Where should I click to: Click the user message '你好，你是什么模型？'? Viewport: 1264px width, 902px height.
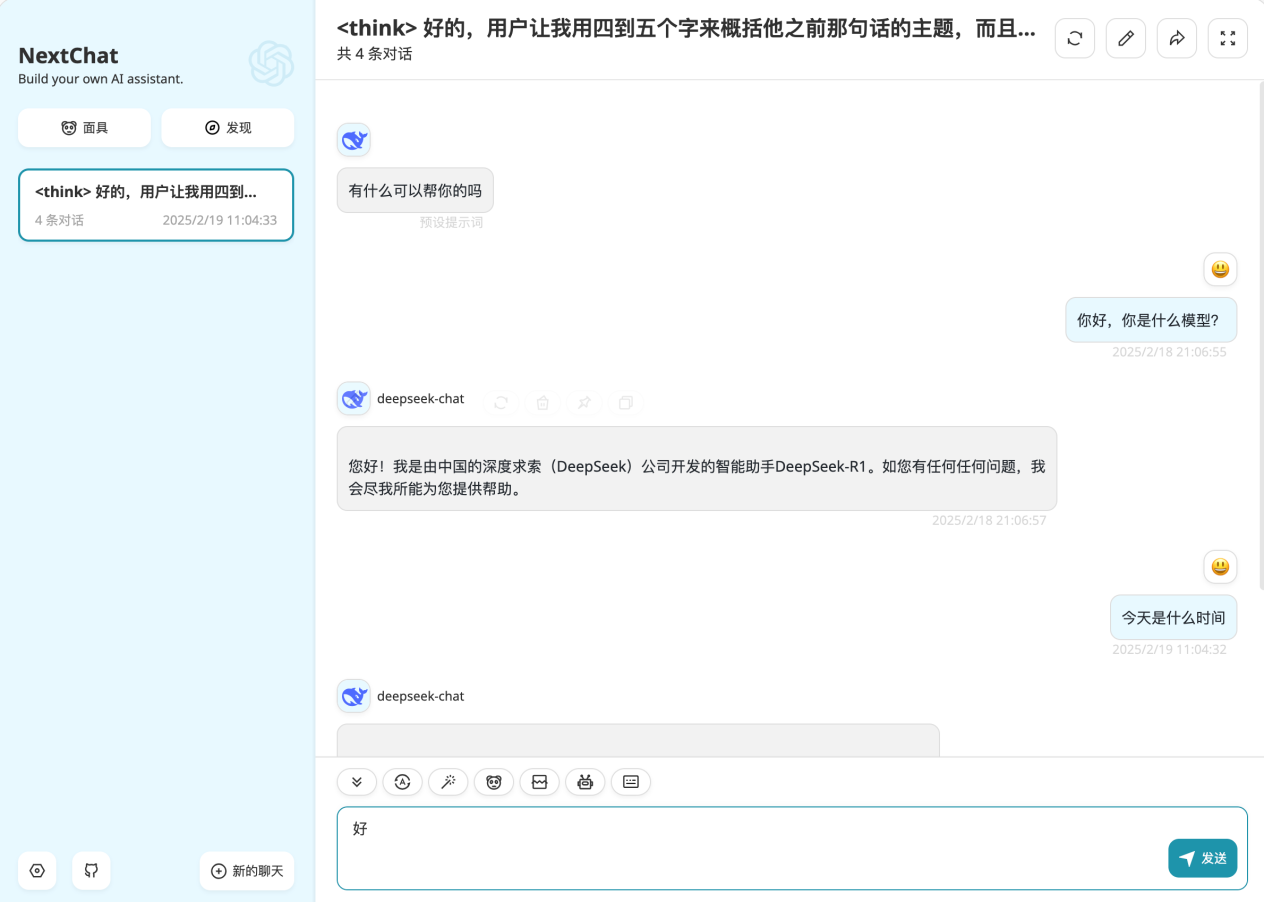(x=1151, y=320)
